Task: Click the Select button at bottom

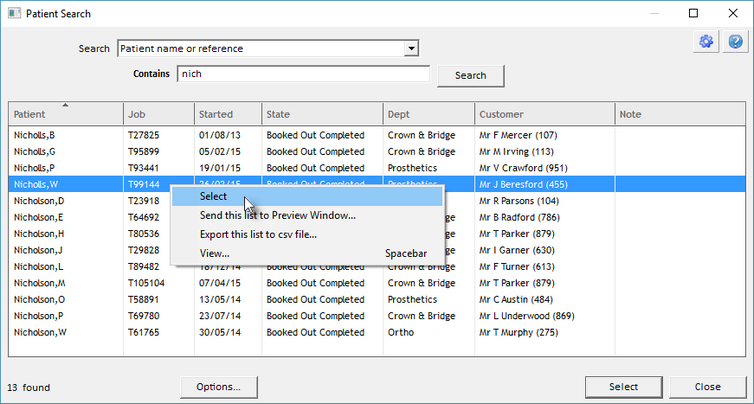Action: [623, 386]
